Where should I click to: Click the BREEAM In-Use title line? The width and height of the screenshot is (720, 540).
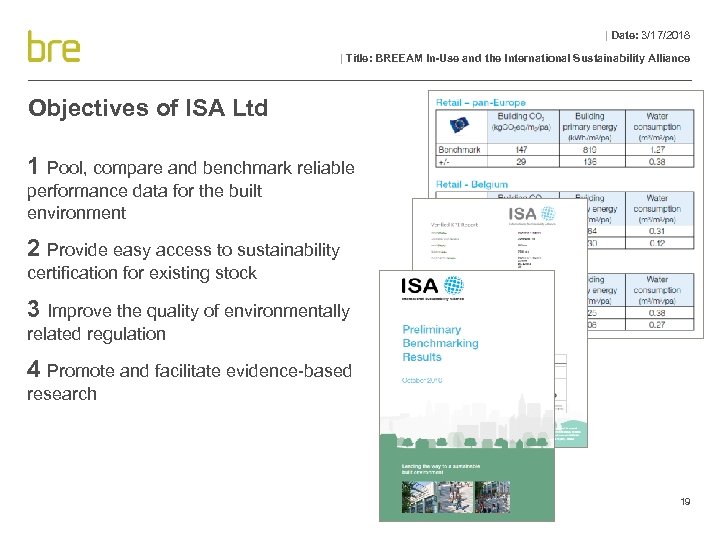(518, 58)
